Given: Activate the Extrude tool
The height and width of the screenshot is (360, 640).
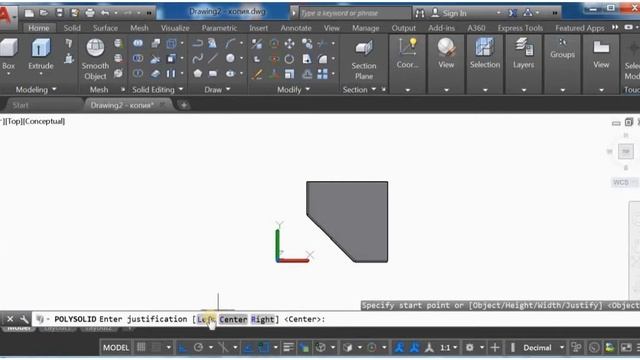Looking at the screenshot, I should [41, 54].
